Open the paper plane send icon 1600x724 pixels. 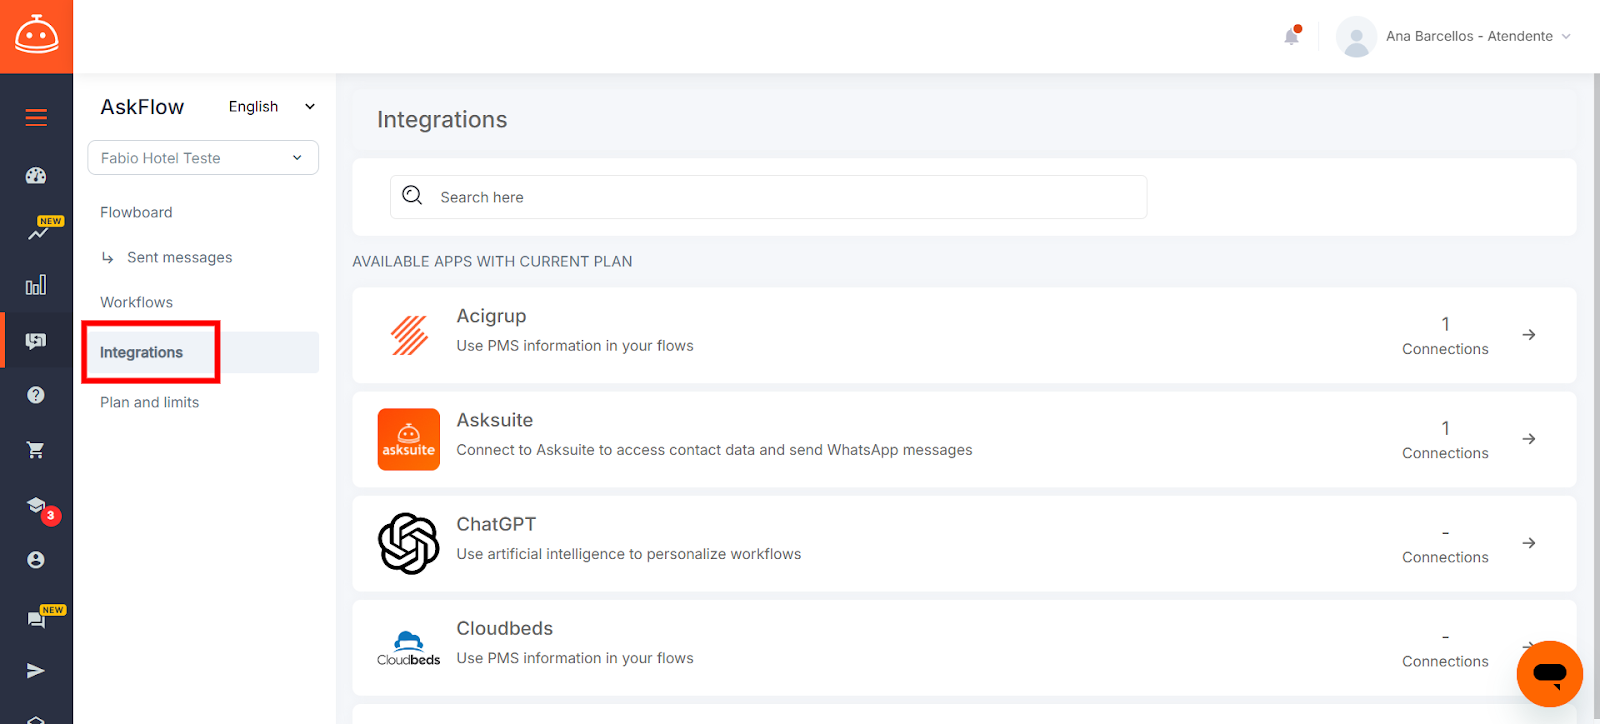click(x=36, y=671)
